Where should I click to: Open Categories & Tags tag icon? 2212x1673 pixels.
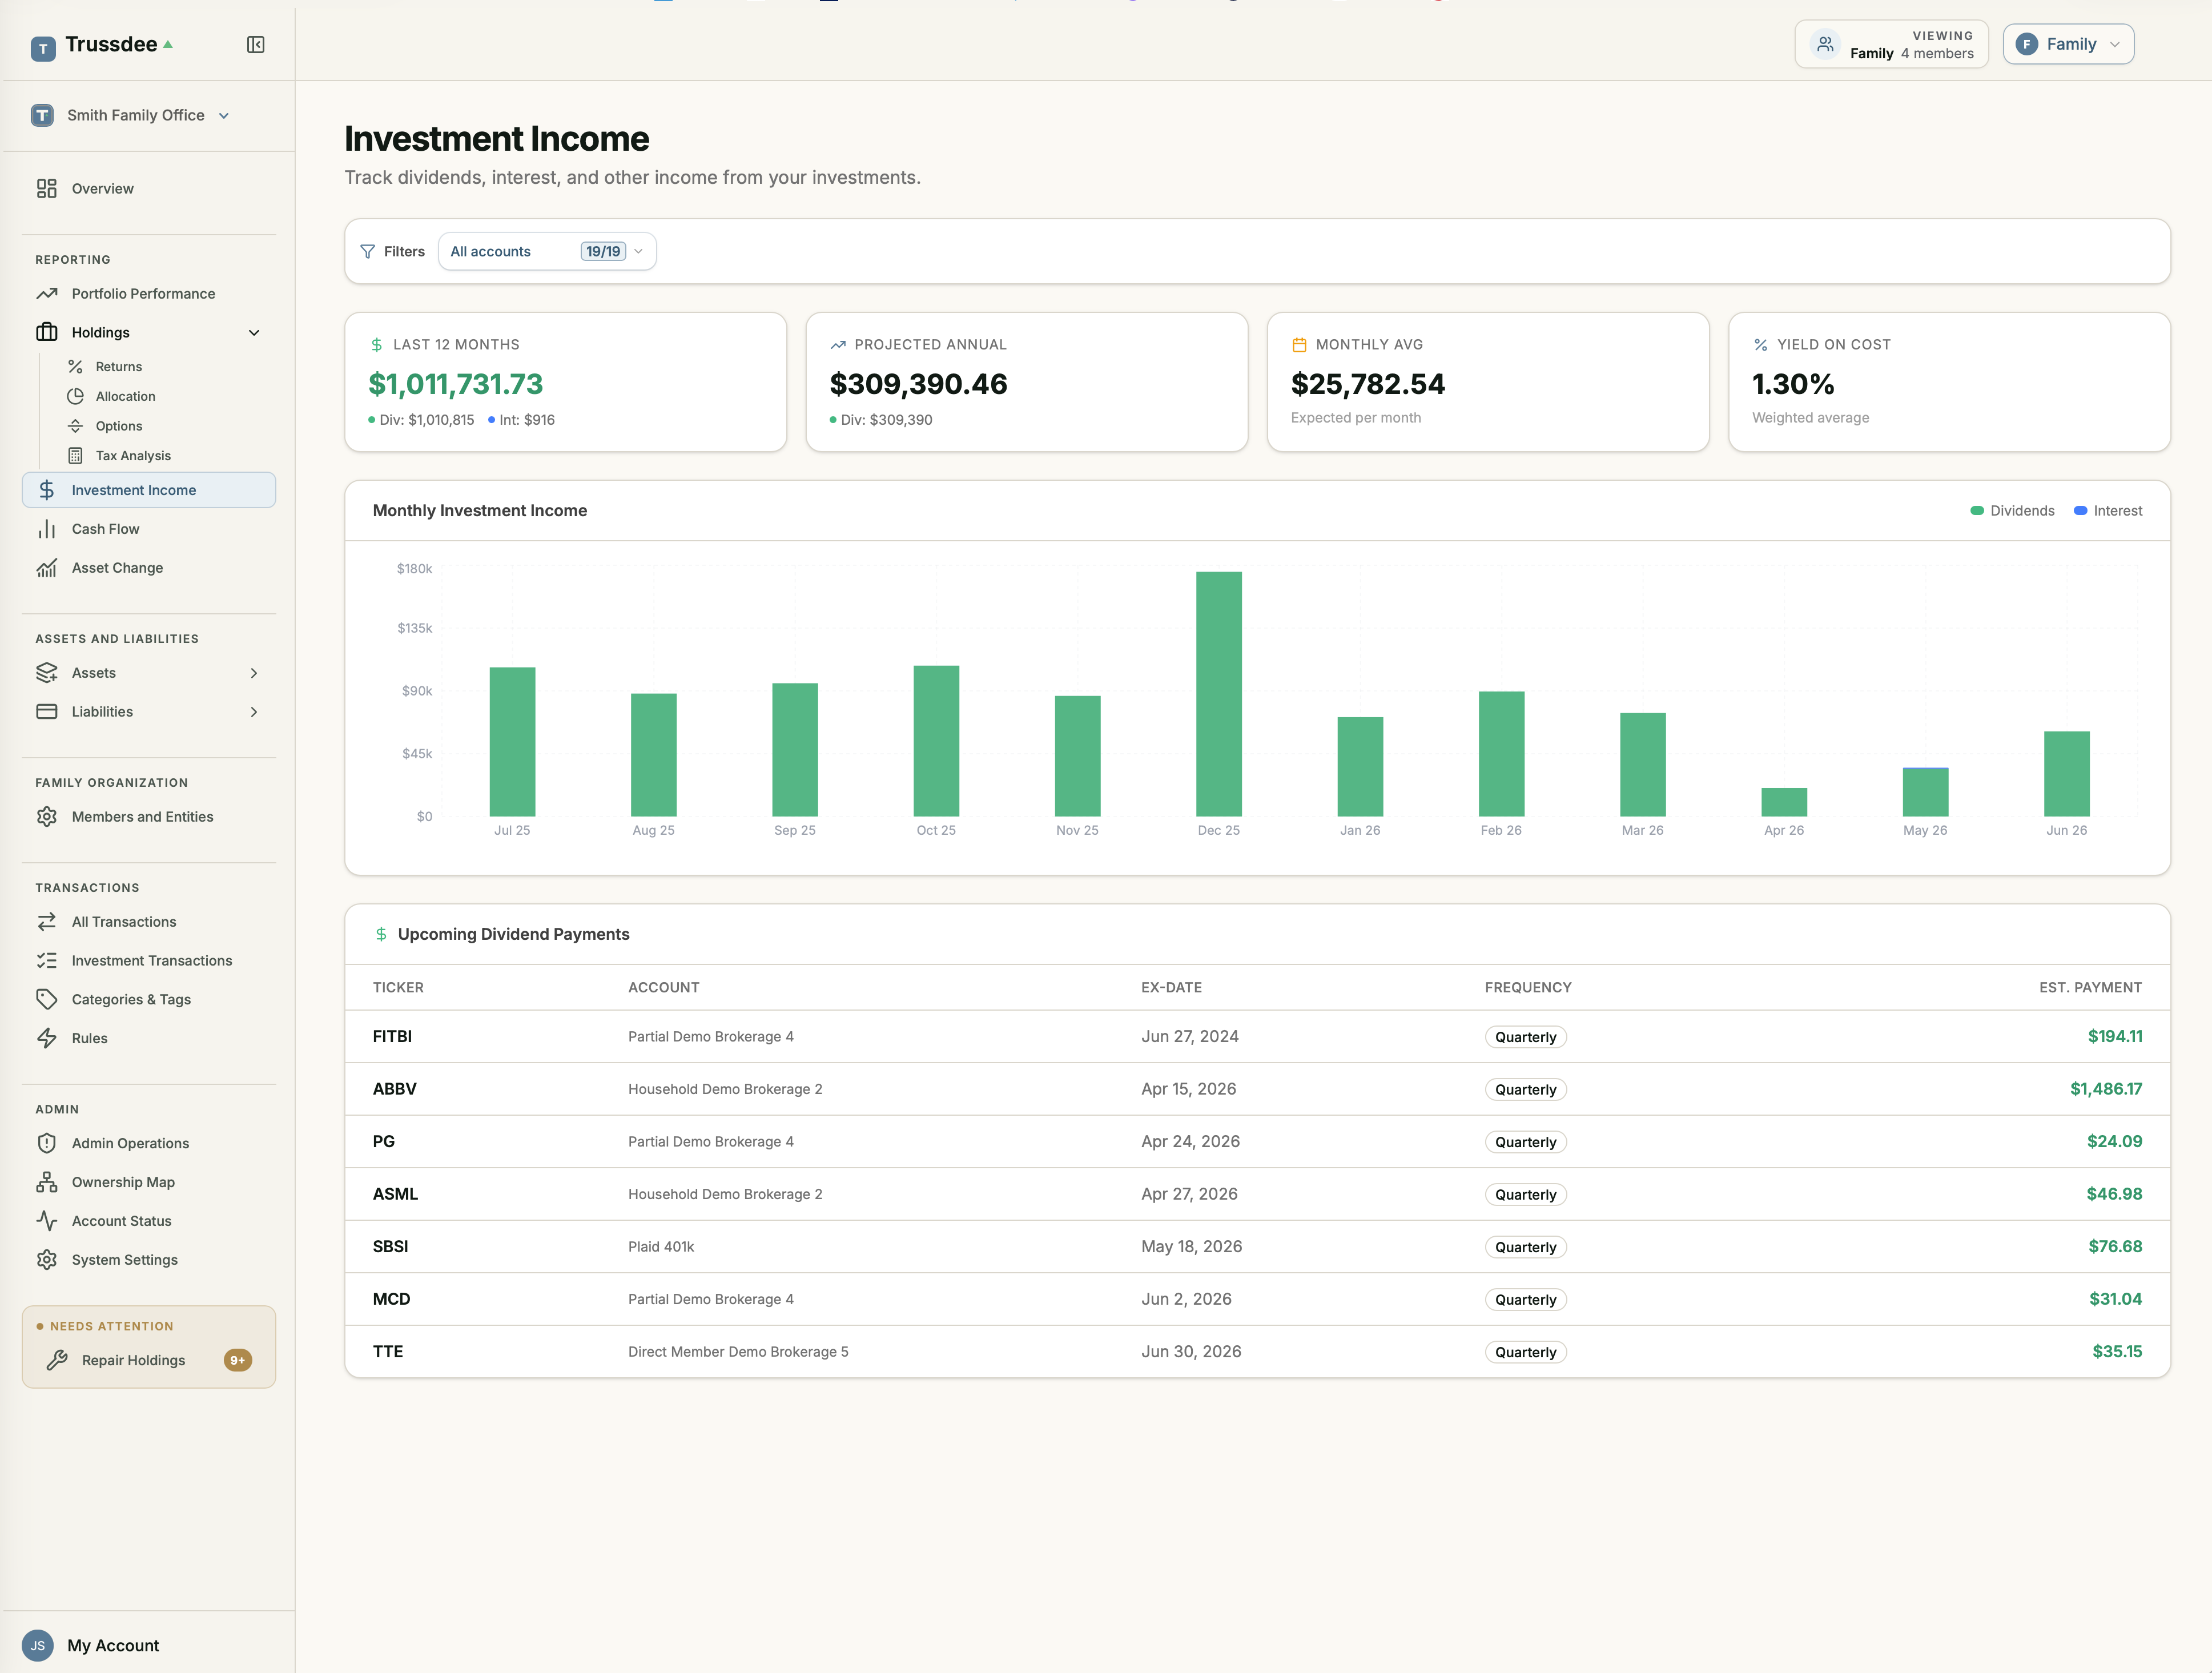[x=47, y=999]
